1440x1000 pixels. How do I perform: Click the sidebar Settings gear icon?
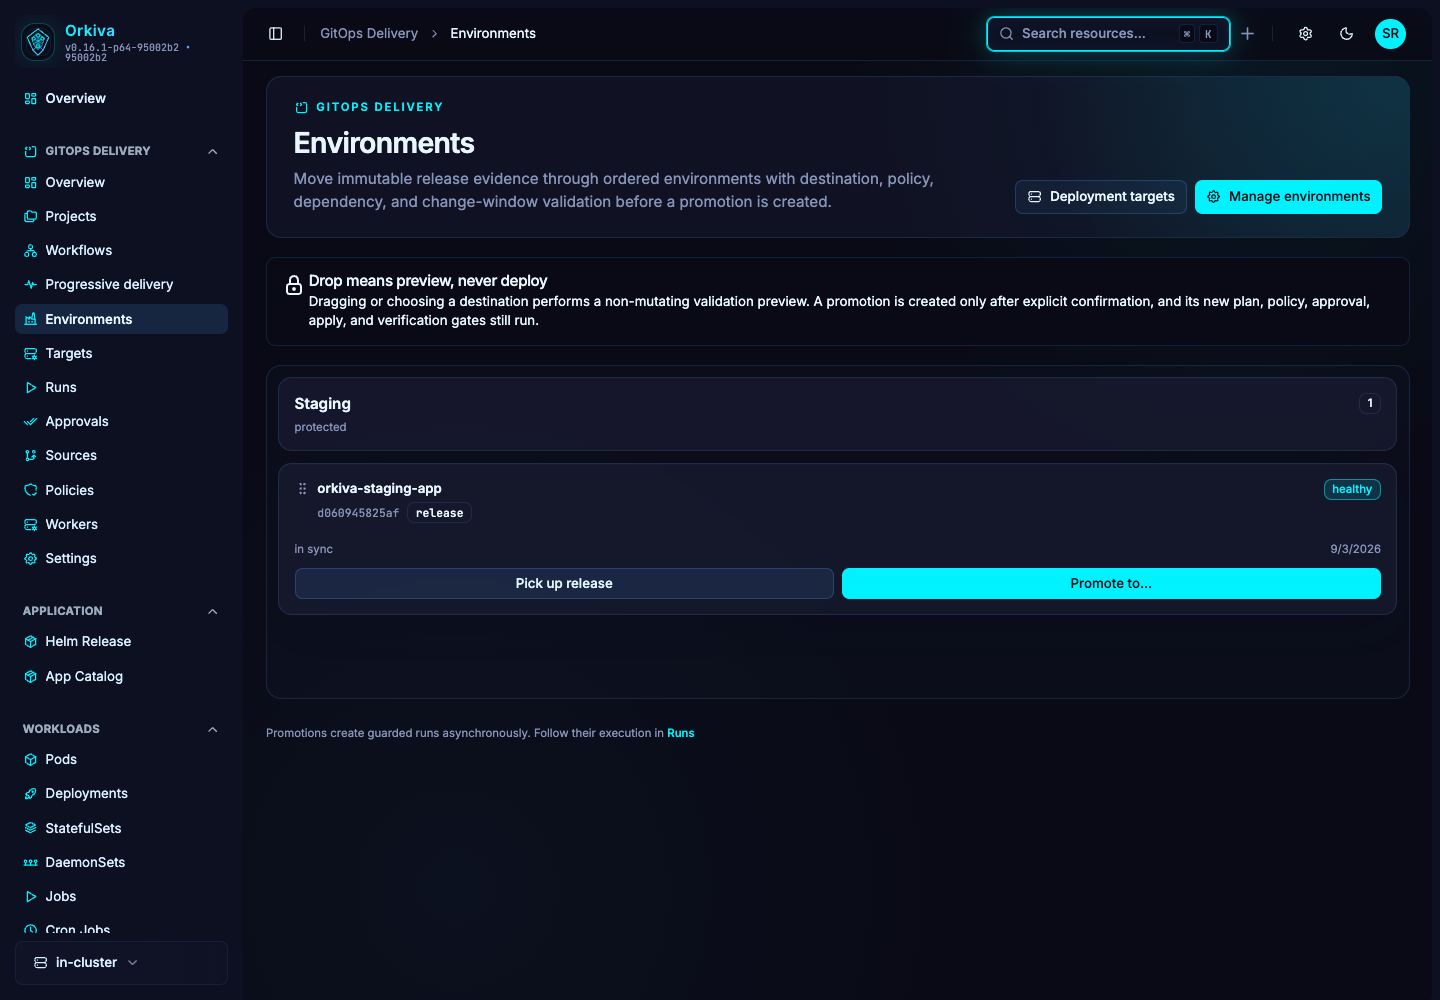coord(31,558)
